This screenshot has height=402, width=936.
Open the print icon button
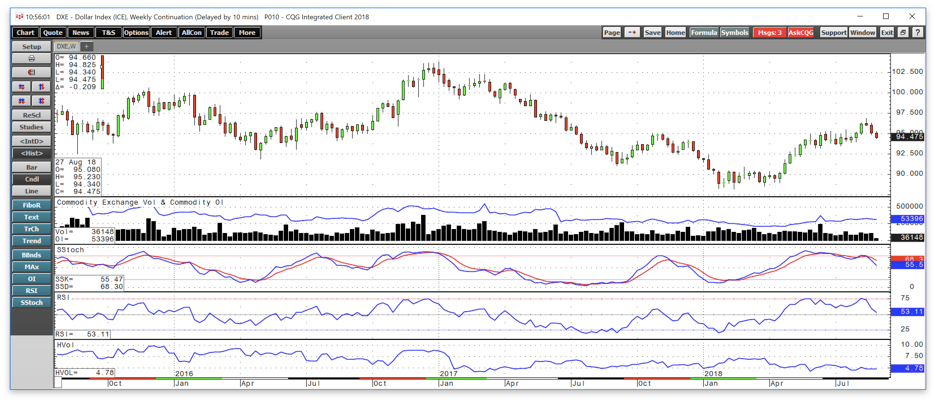pos(32,59)
